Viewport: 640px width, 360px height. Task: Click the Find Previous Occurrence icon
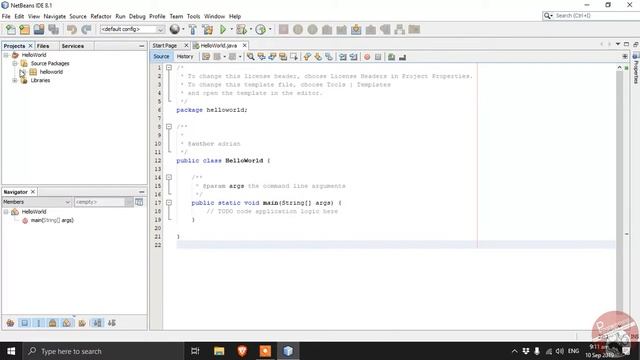pyautogui.click(x=261, y=57)
